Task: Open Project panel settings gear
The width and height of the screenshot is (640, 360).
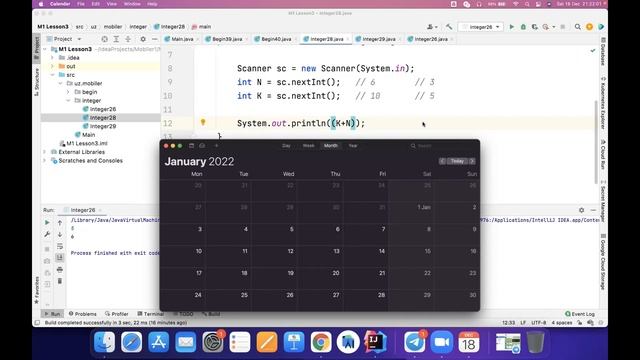Action: coord(143,39)
